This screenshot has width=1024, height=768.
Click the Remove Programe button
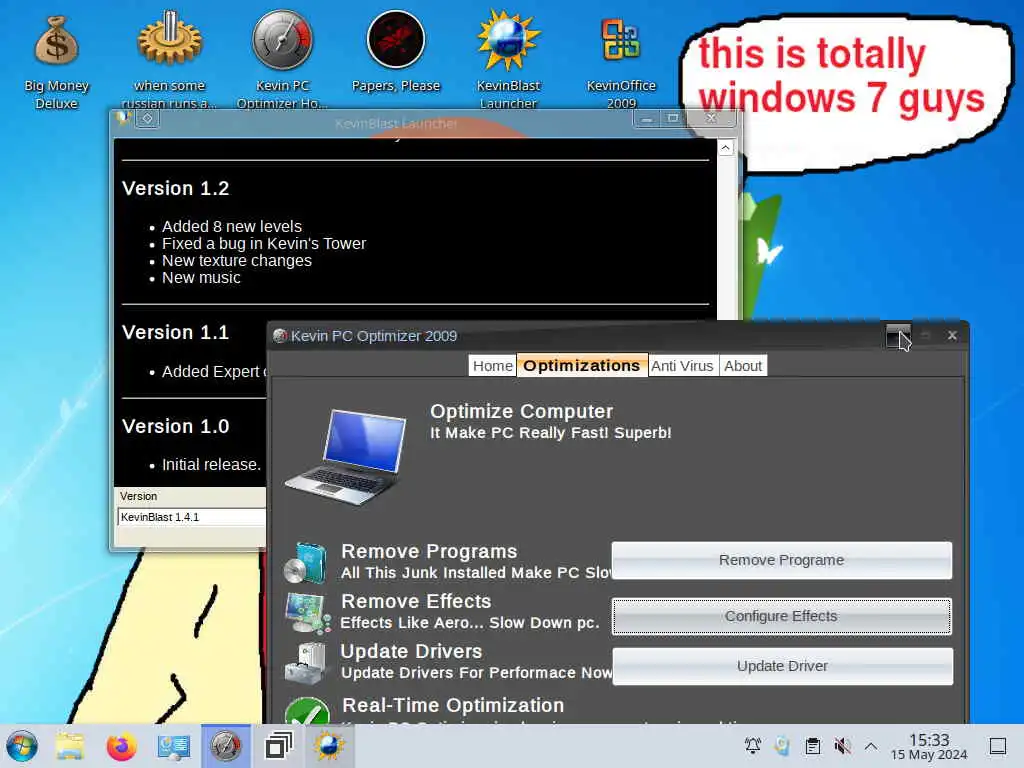point(782,560)
